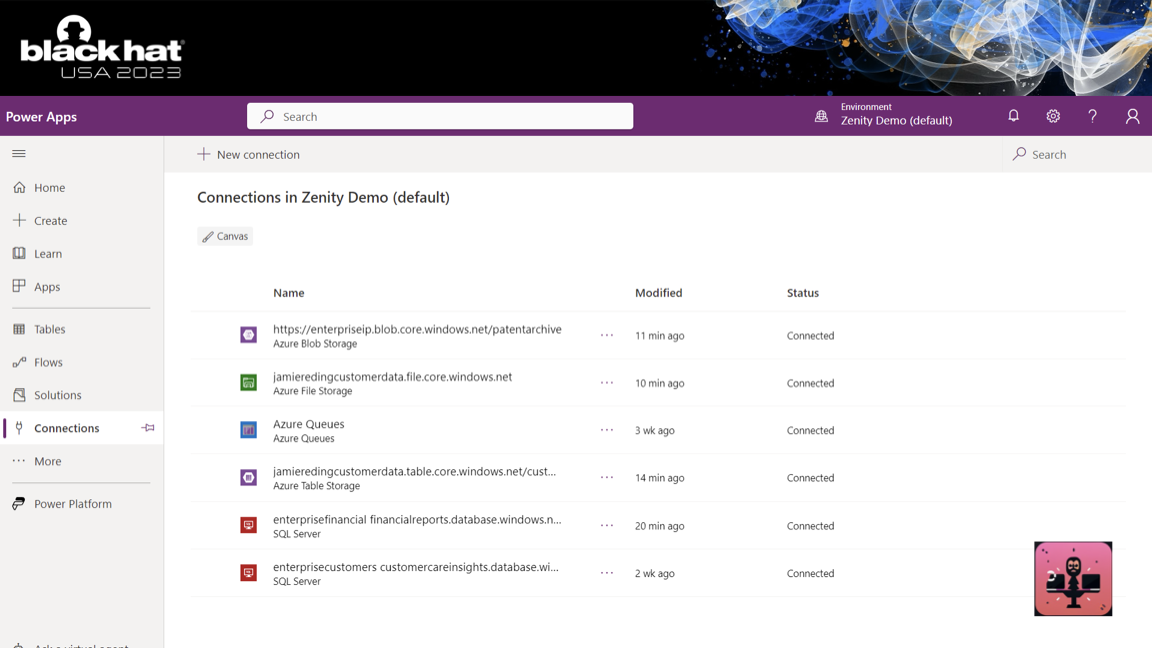Image resolution: width=1152 pixels, height=648 pixels.
Task: Open enterprisecustomers customercareinsights database connection
Action: tap(416, 567)
